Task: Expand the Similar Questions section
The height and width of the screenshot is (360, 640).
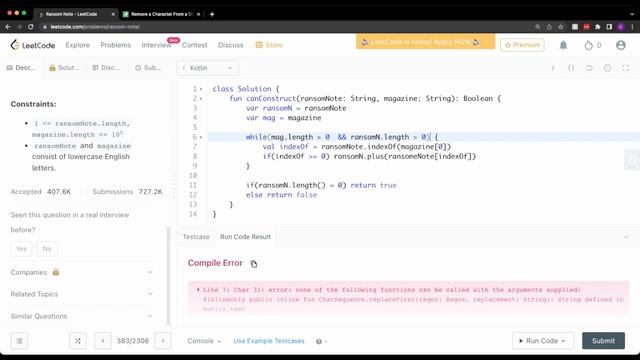Action: pyautogui.click(x=82, y=316)
